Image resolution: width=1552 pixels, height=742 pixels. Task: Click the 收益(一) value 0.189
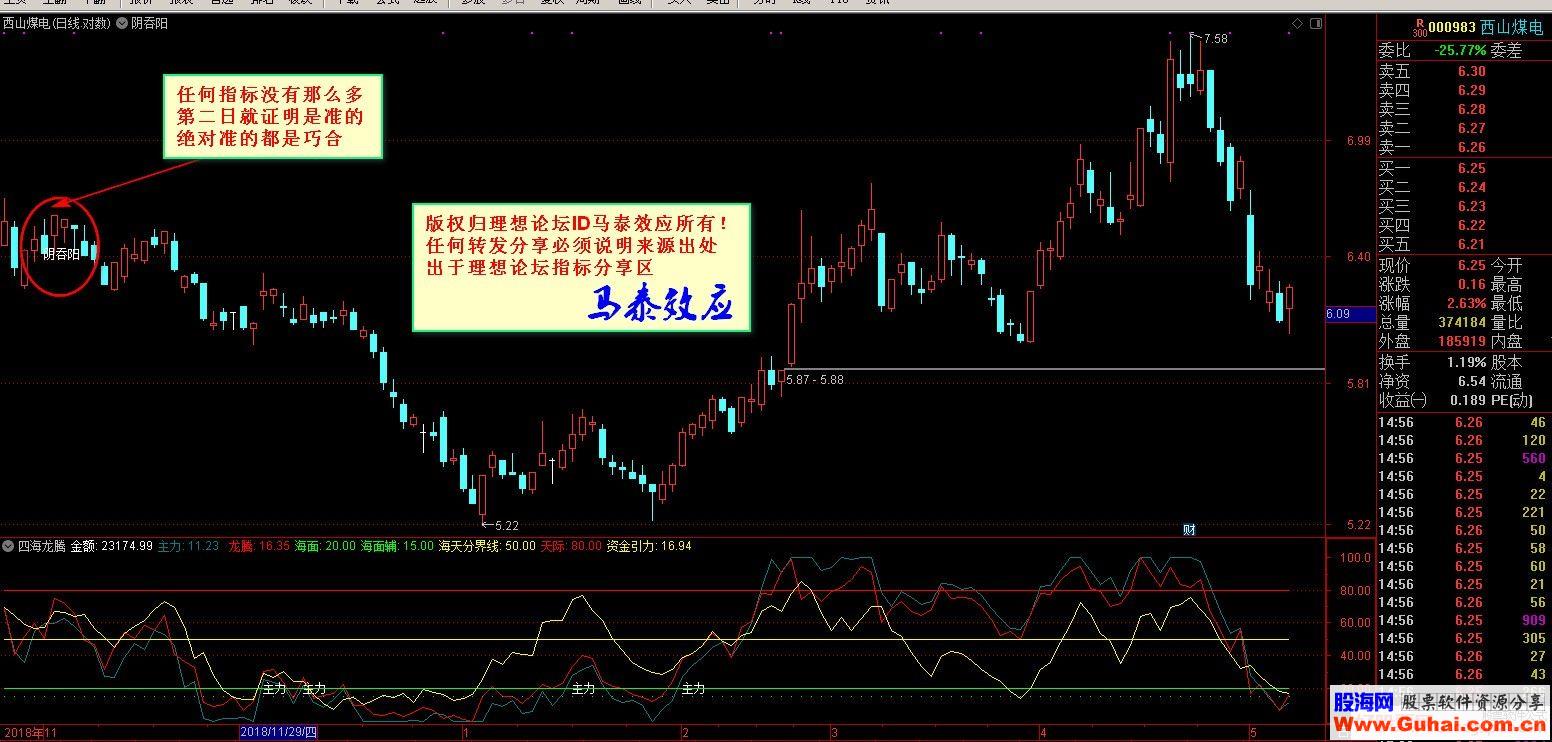click(x=1468, y=400)
